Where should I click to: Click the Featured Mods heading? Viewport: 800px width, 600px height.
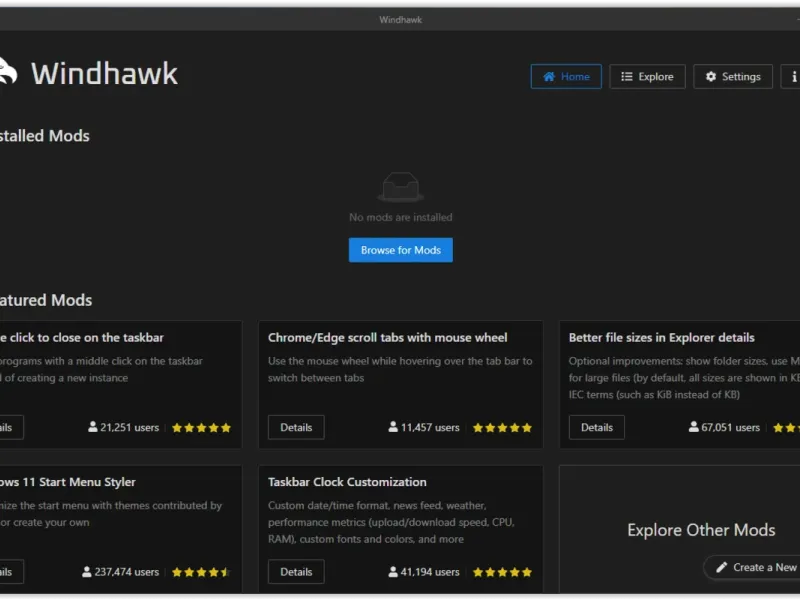46,301
